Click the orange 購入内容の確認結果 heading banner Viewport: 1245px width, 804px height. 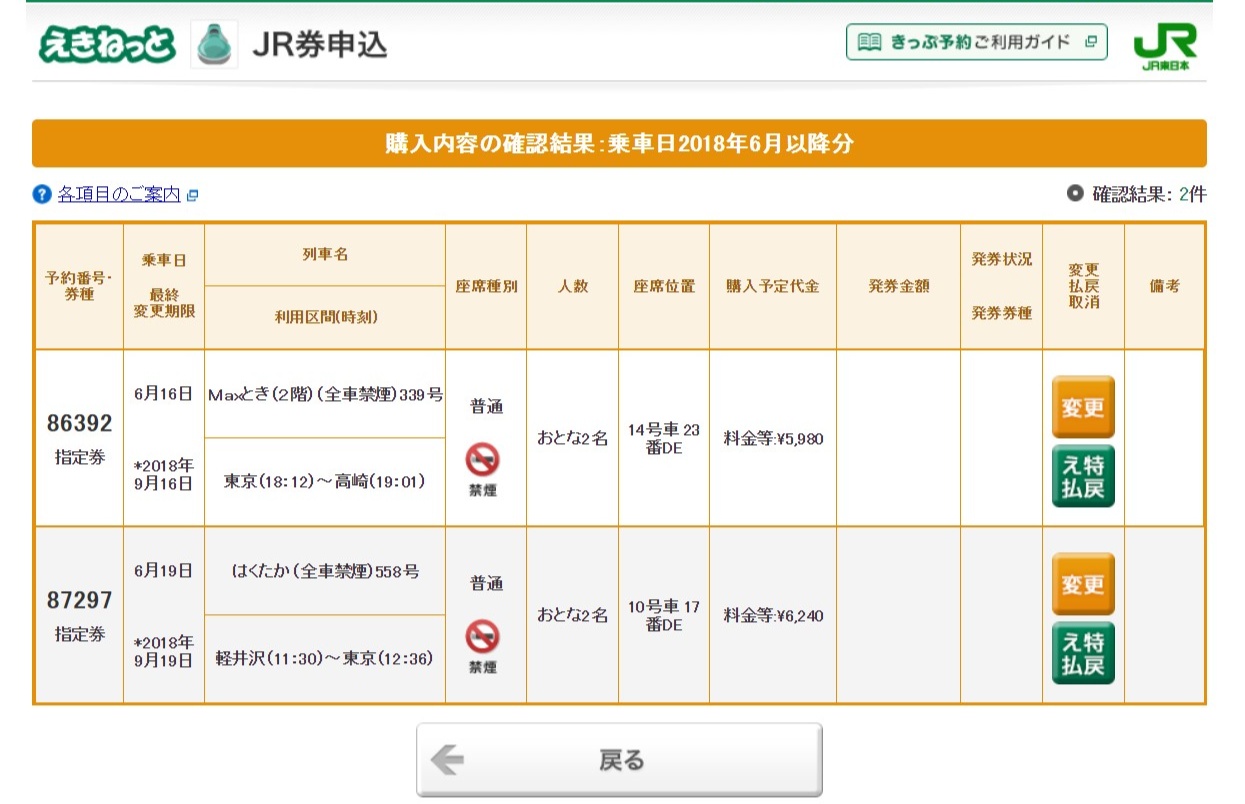[x=619, y=144]
